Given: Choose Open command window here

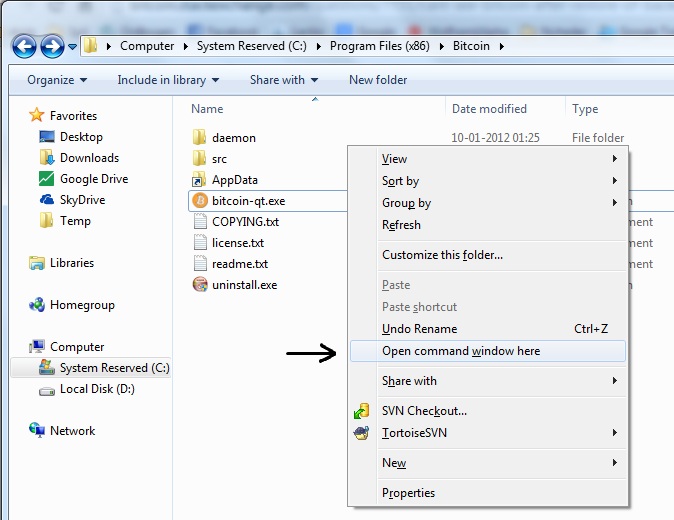Looking at the screenshot, I should pyautogui.click(x=488, y=351).
